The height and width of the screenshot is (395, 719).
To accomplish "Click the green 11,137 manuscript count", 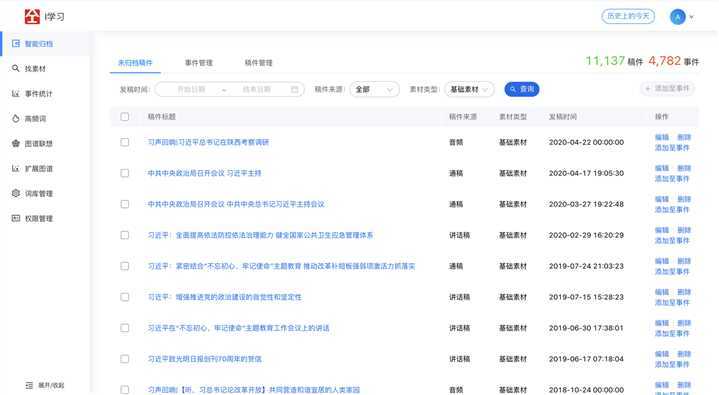I will 605,61.
